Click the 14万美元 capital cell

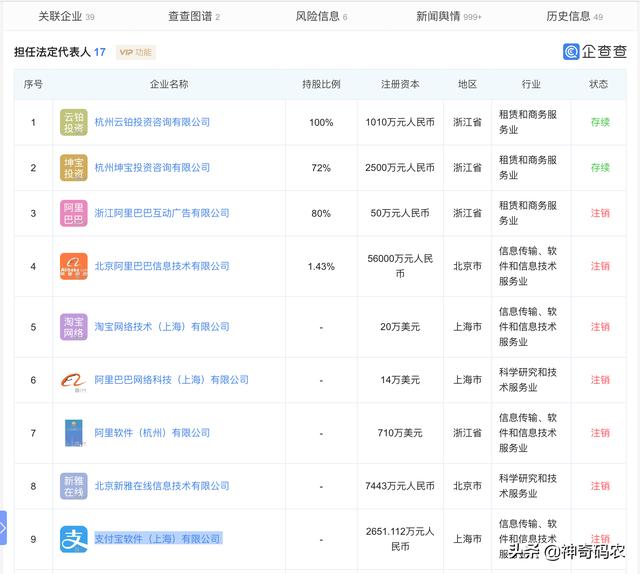400,380
